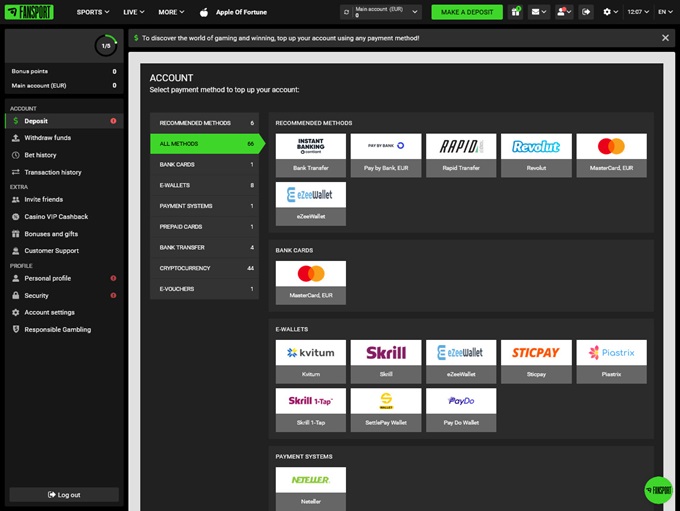Select the Neteller payment system

(311, 485)
